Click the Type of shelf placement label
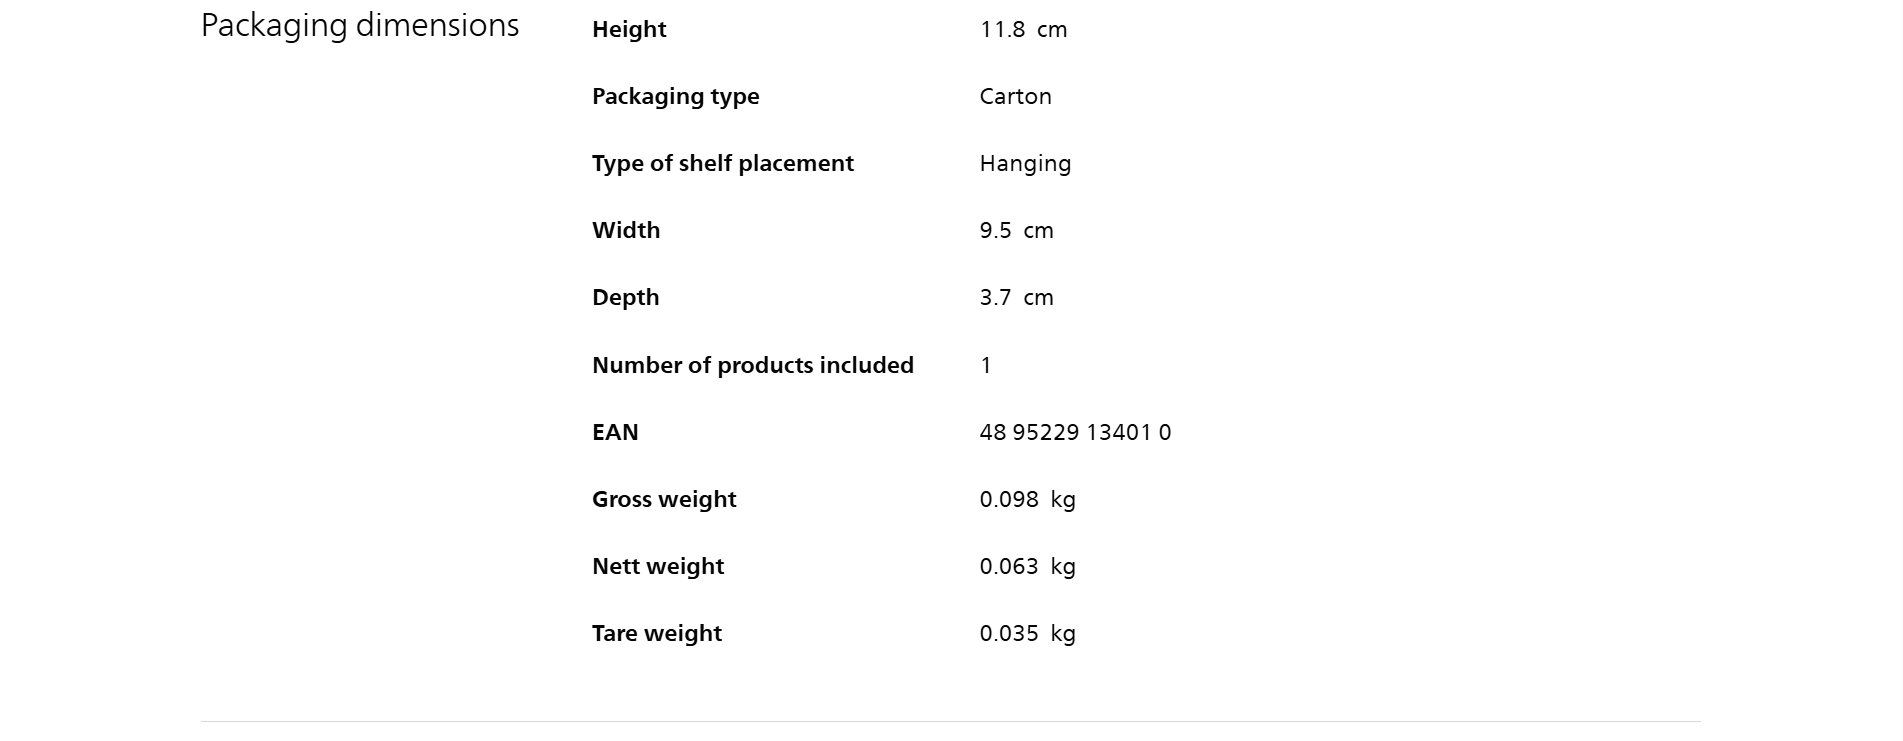Viewport: 1903px width, 741px height. coord(722,164)
